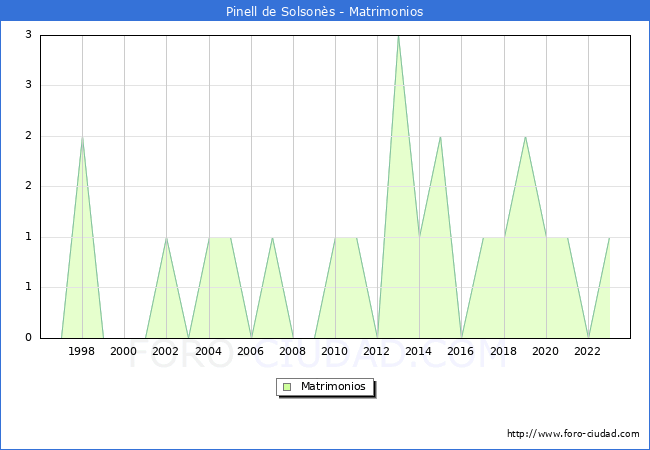Click the 2015 peak data point
This screenshot has height=450, width=650.
coord(440,137)
